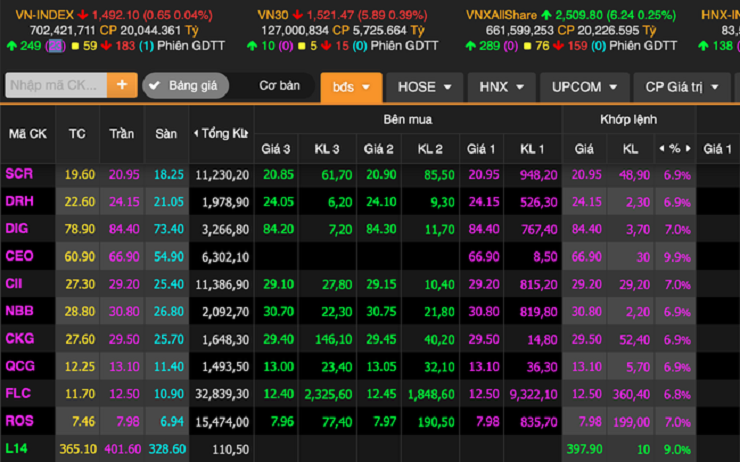Click CEO percent change 9.9%

tap(677, 258)
